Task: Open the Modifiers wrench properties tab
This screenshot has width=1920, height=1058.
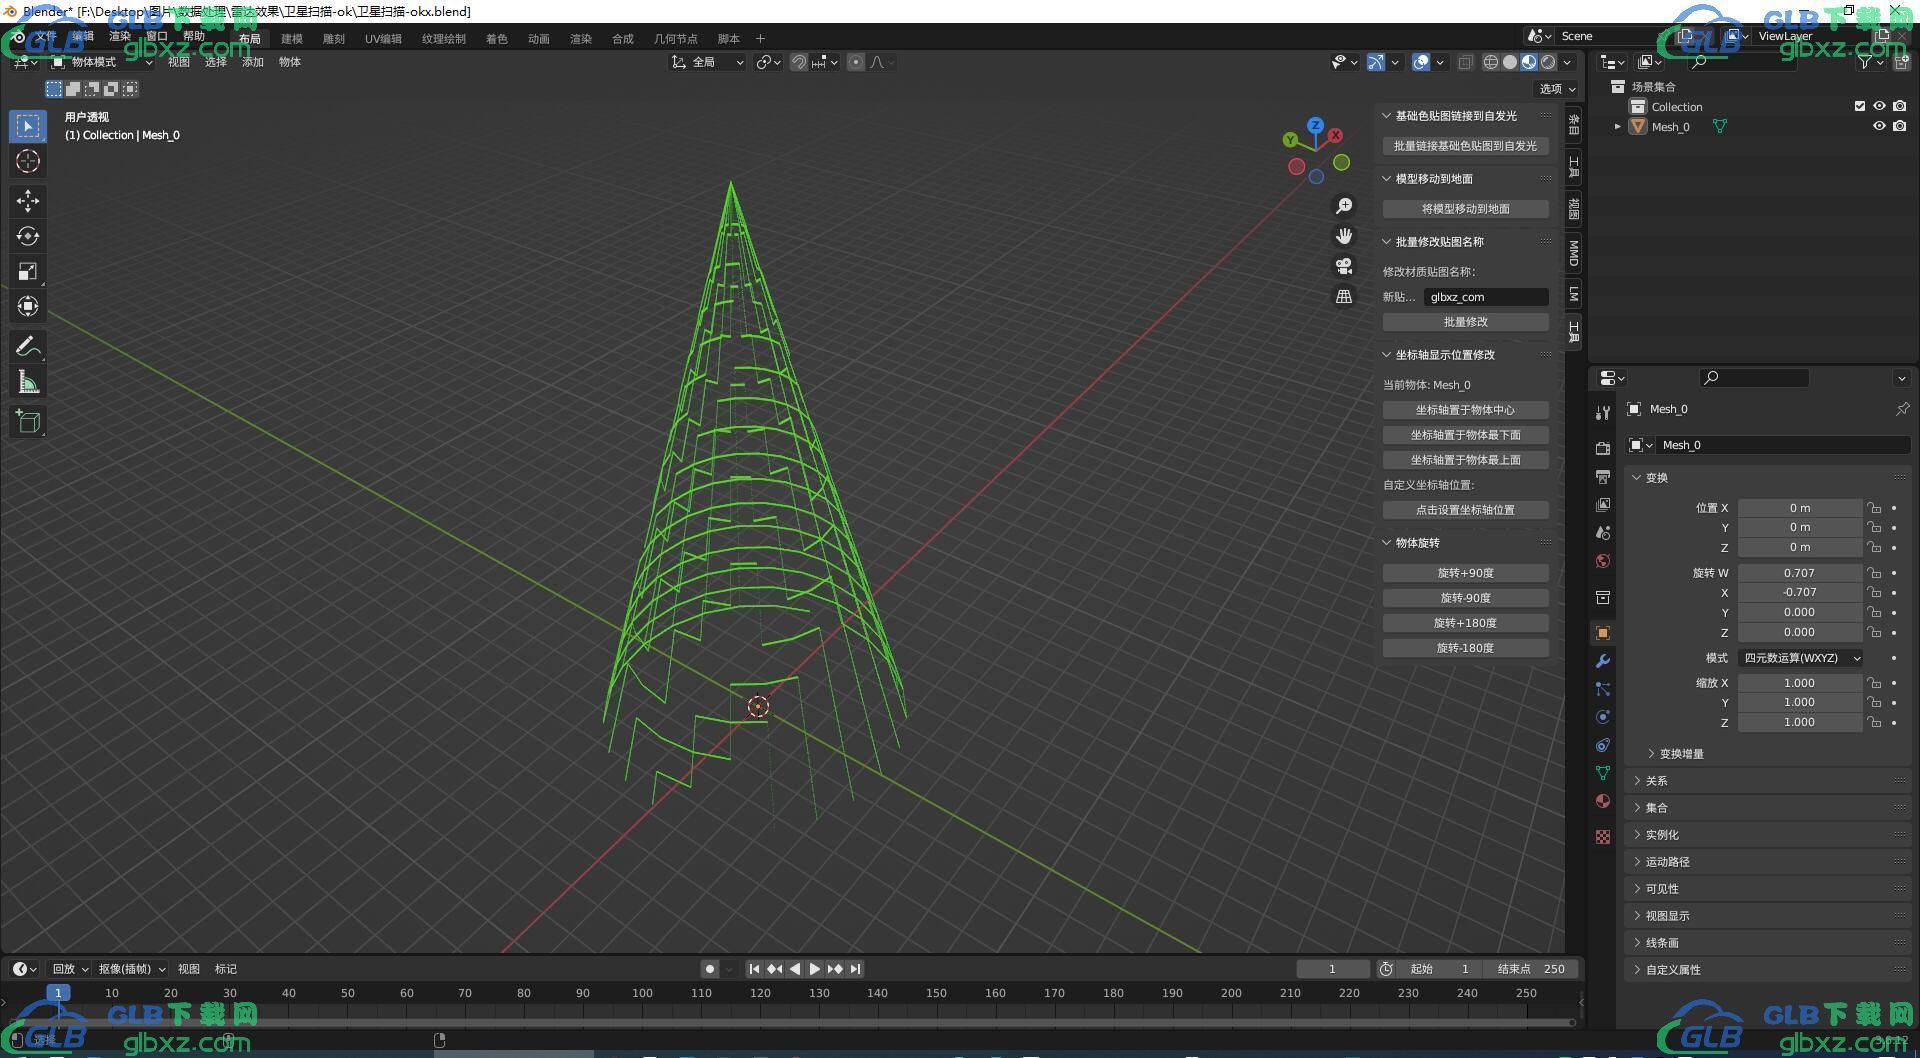Action: coord(1603,661)
